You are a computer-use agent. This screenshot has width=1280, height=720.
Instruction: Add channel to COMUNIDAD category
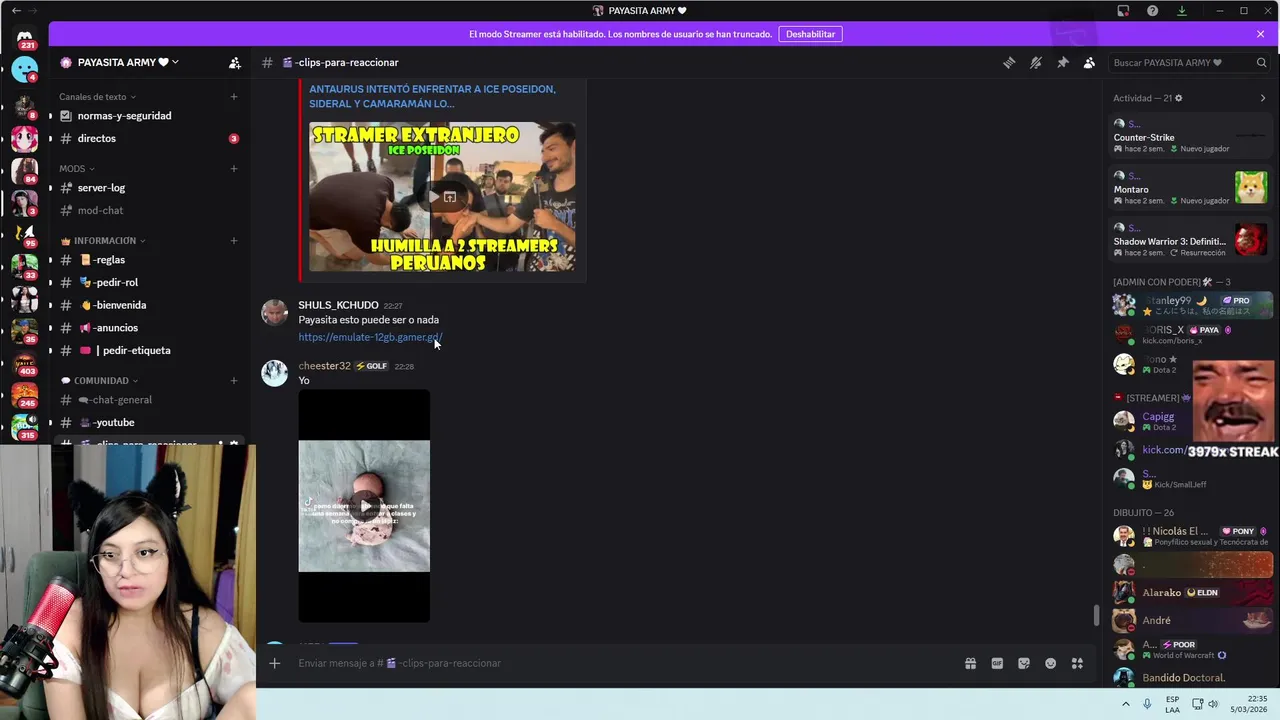tap(234, 380)
